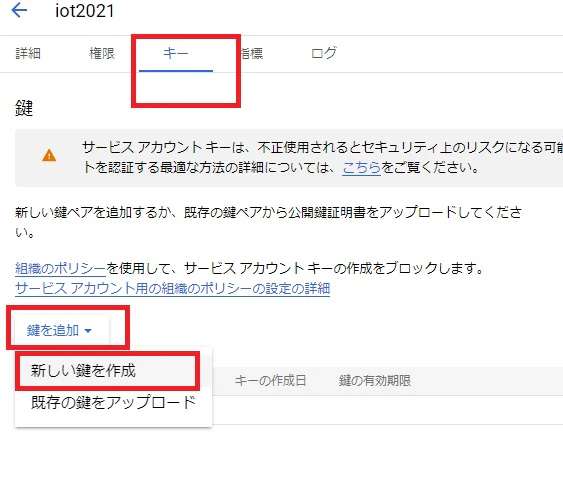Choose 既存の鍵をアップロード from menu
This screenshot has width=563, height=497.
click(x=113, y=403)
